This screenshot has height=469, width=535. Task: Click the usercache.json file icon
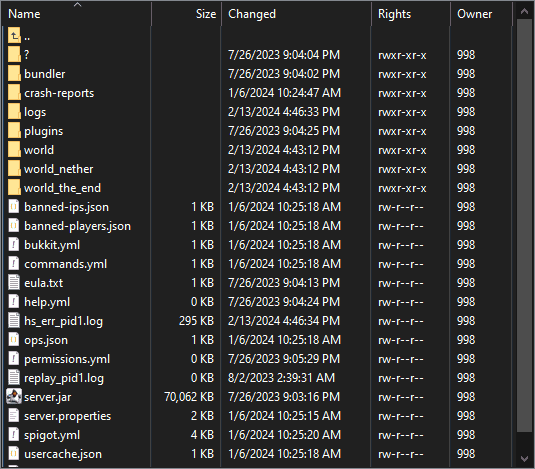pos(14,454)
